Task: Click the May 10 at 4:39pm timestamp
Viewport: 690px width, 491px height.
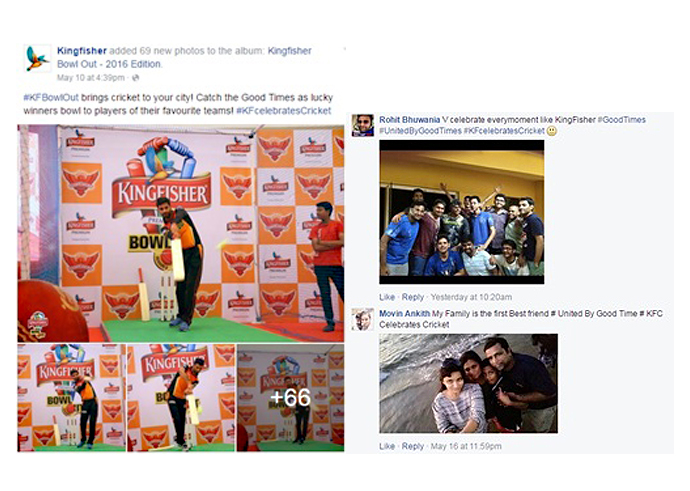Action: coord(91,78)
